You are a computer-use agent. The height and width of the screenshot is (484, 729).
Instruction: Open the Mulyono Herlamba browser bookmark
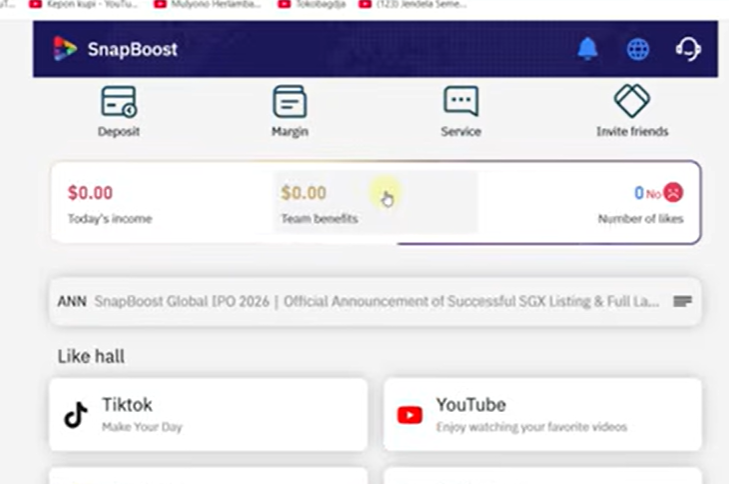208,5
